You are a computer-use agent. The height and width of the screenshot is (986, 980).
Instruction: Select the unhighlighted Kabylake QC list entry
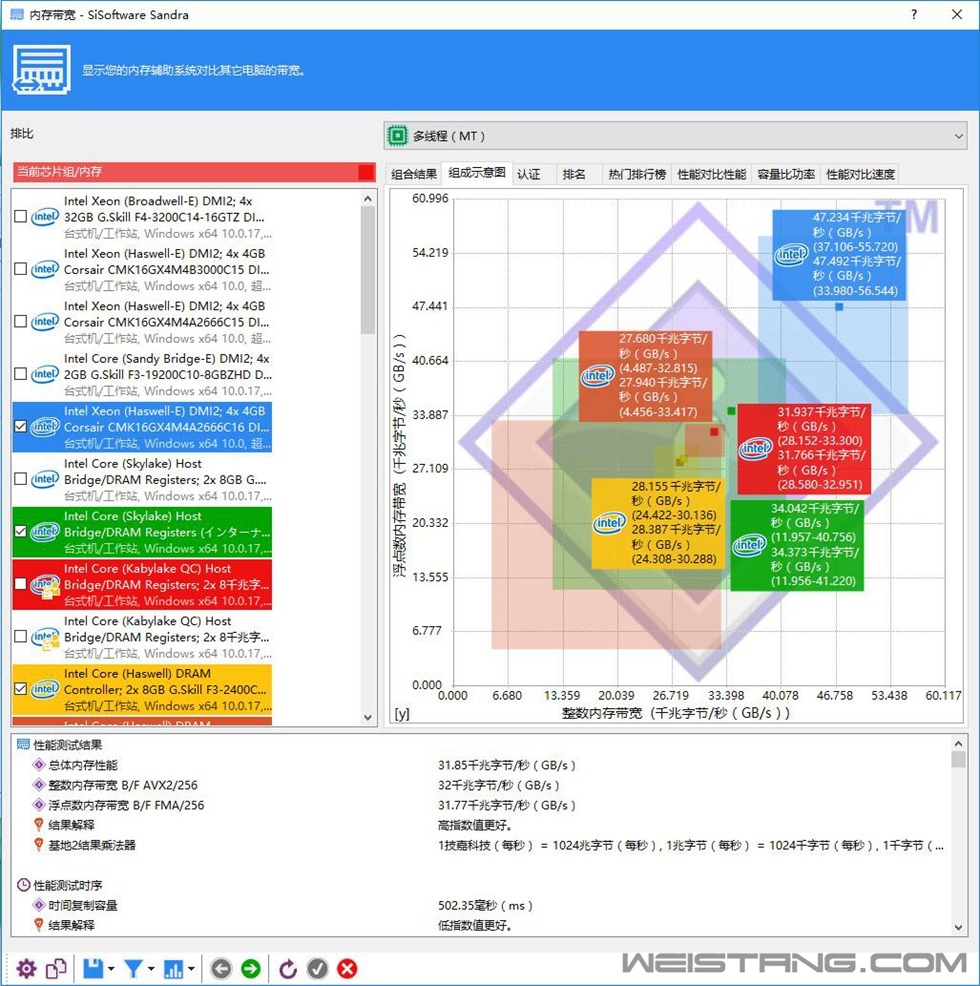pyautogui.click(x=142, y=637)
